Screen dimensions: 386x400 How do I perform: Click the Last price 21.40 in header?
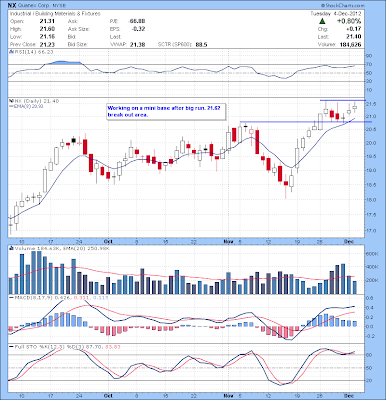(x=355, y=37)
